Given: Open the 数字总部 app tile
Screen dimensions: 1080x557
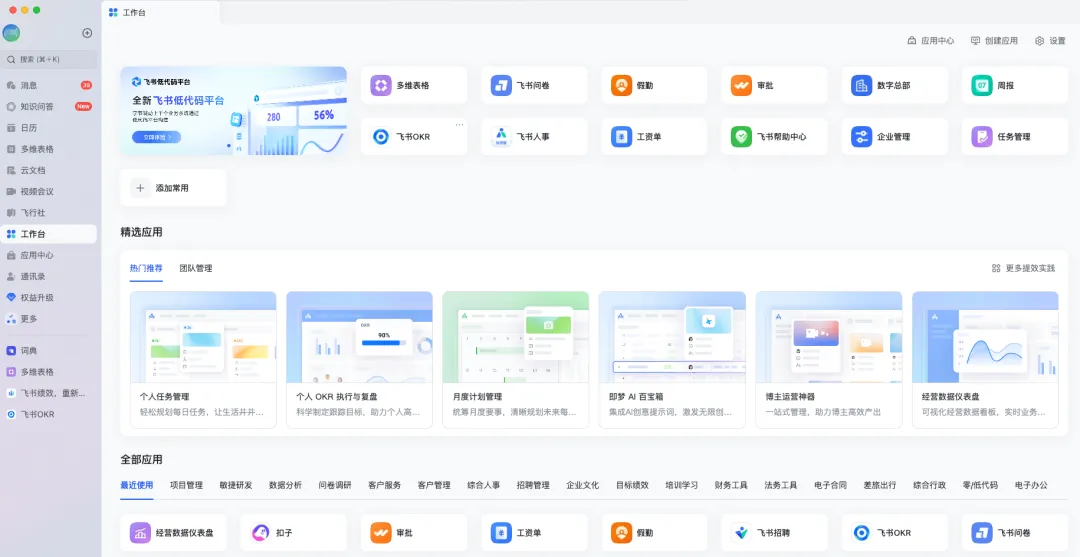Looking at the screenshot, I should (895, 85).
